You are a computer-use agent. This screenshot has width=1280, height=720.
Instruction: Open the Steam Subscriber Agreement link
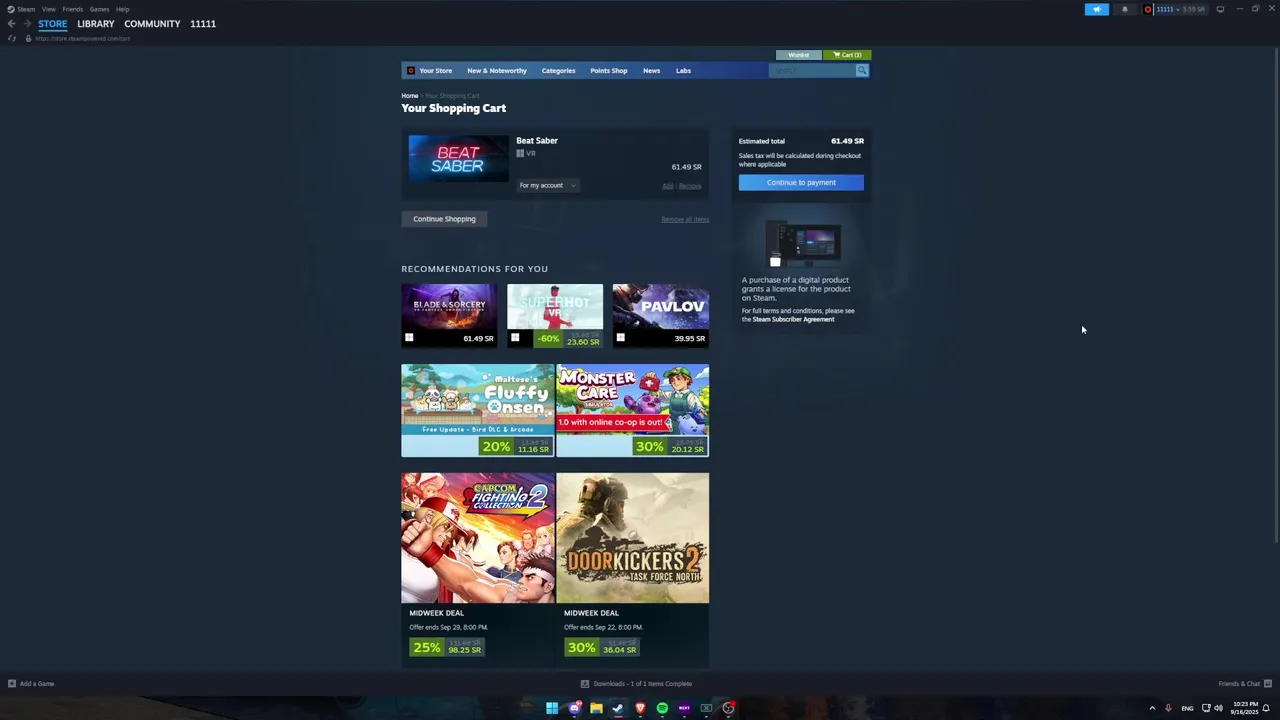[x=793, y=319]
